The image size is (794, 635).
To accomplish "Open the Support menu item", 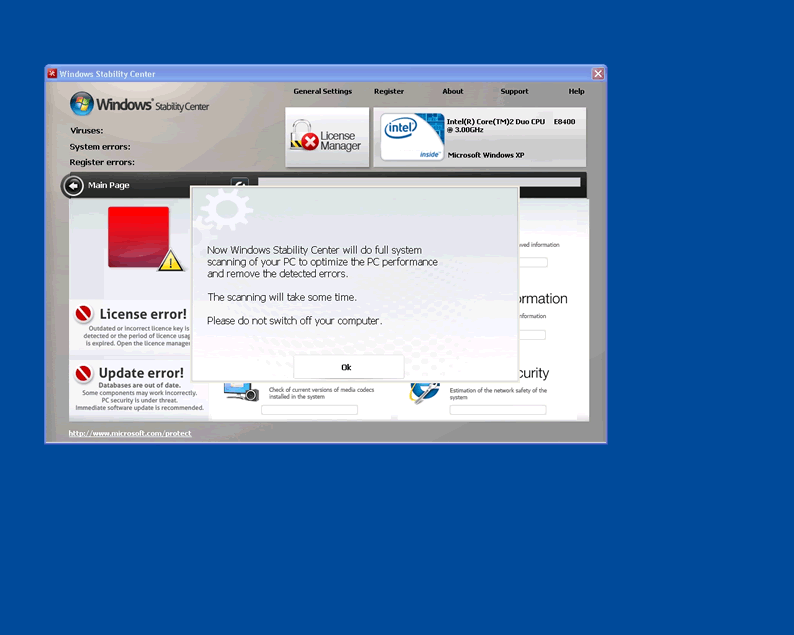I will click(514, 91).
